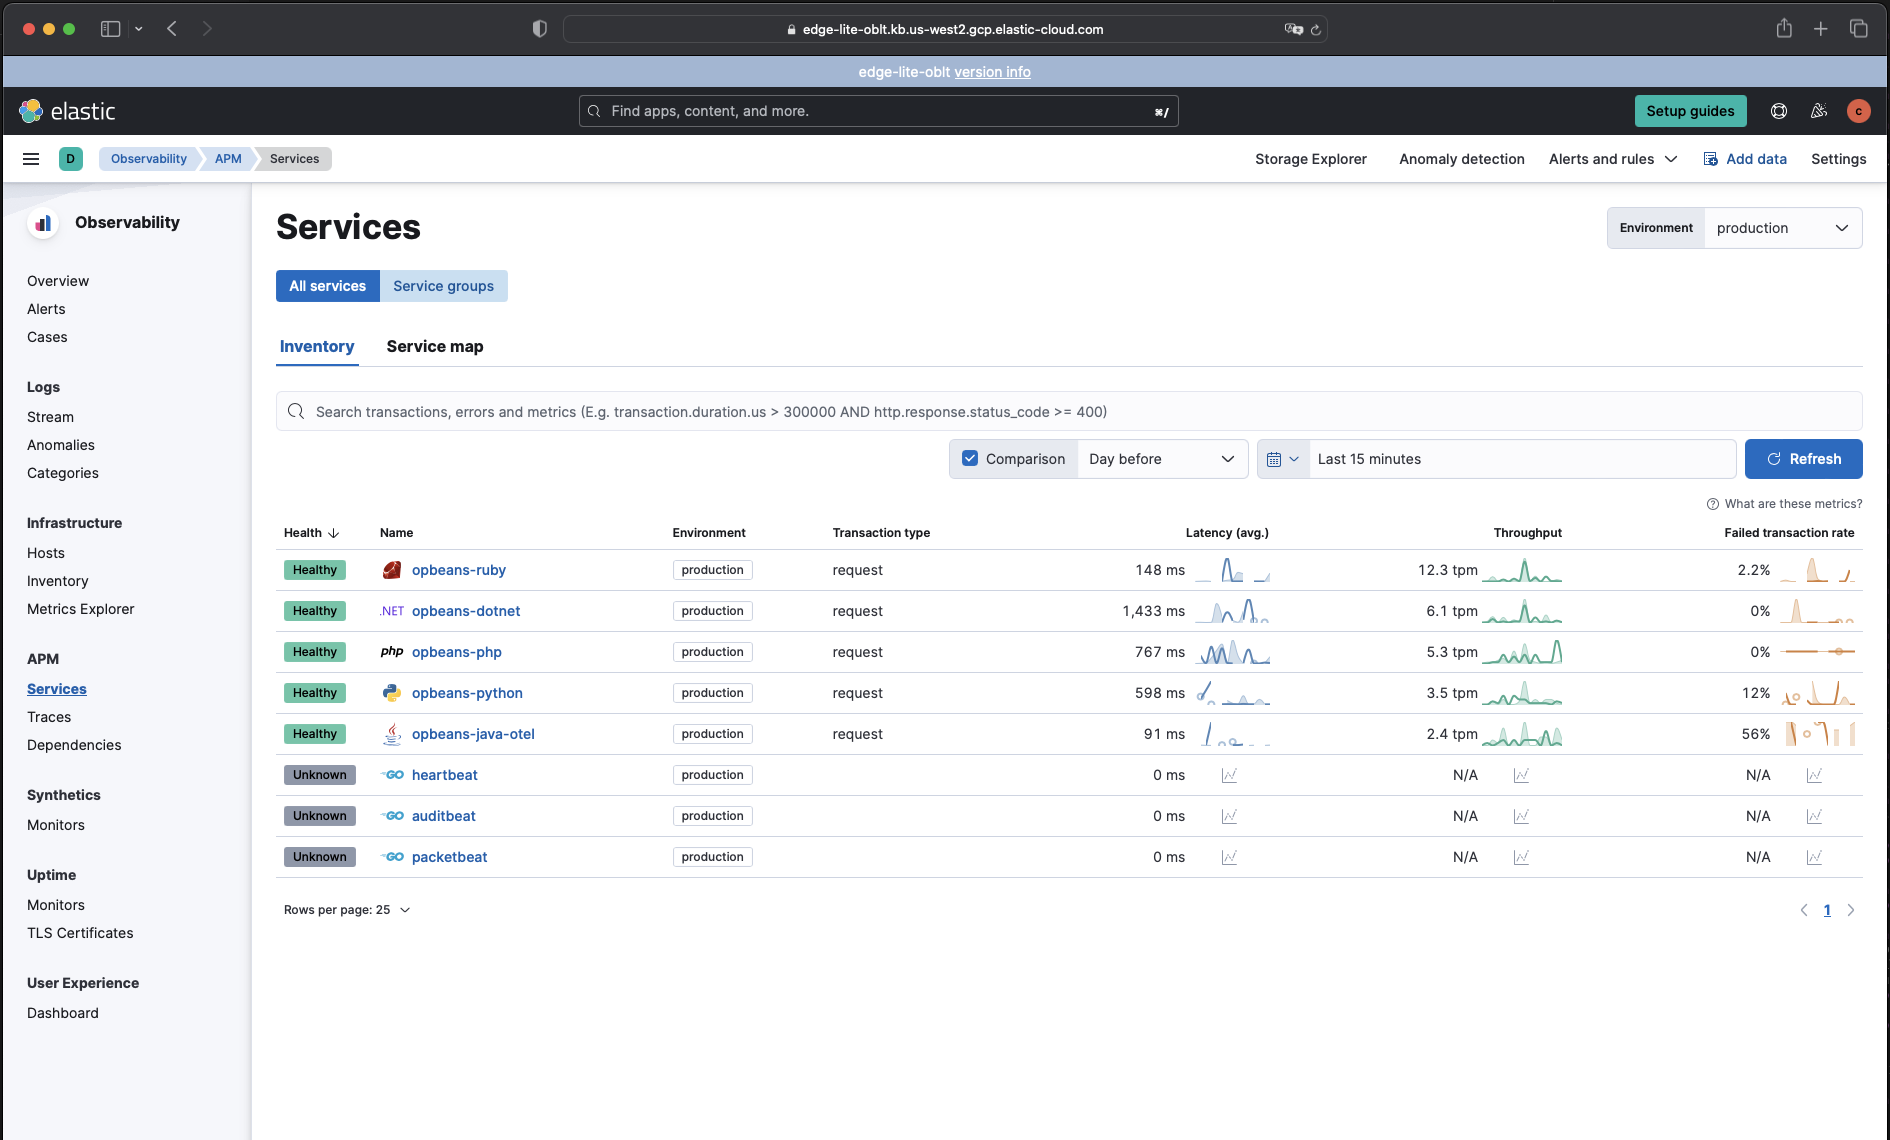
Task: Click the opbeans-java-otel service link
Action: 473,734
